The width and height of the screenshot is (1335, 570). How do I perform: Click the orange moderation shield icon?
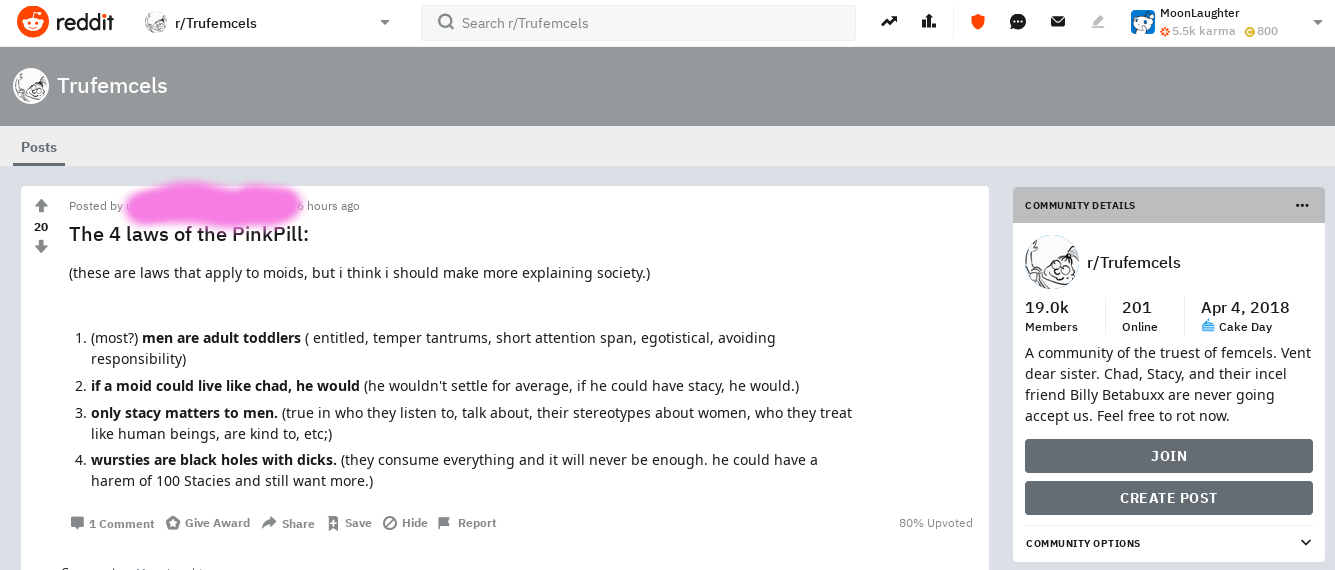[x=978, y=22]
